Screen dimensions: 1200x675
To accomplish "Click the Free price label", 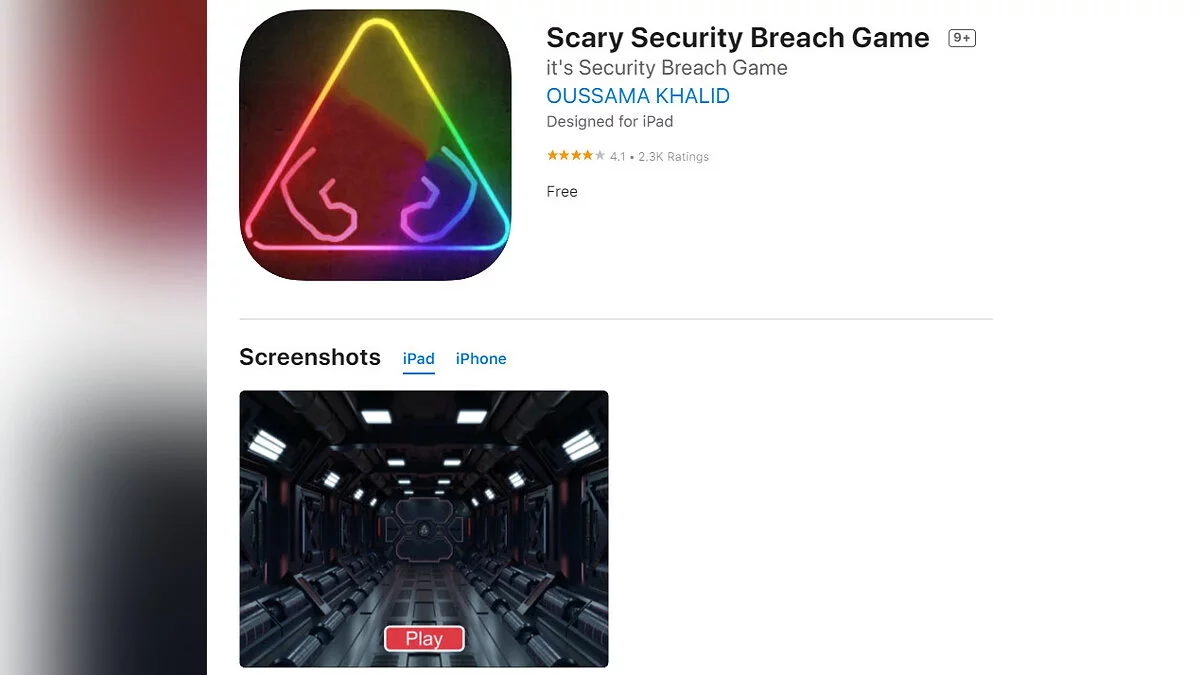I will pyautogui.click(x=562, y=191).
